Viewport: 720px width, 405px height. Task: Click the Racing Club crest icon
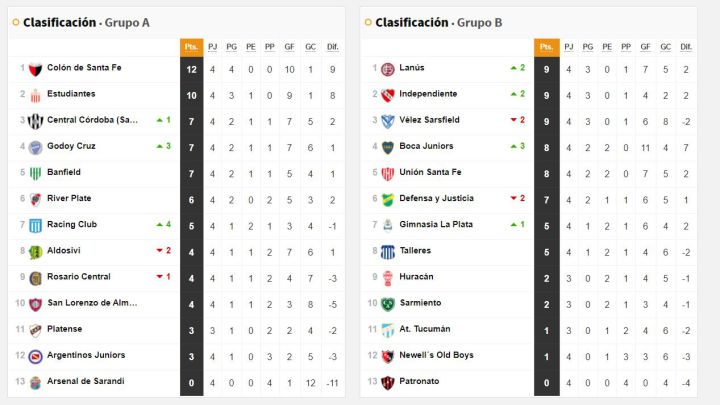click(x=35, y=225)
